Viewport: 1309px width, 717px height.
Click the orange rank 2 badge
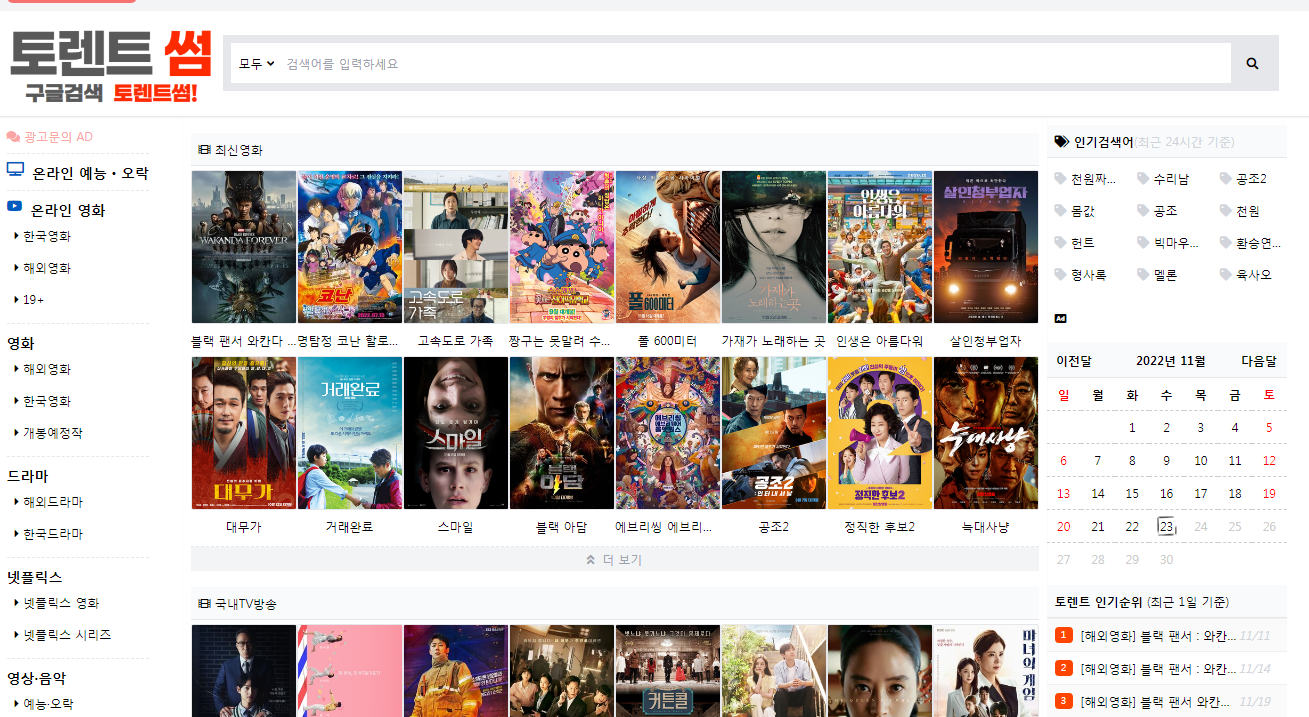click(1064, 668)
